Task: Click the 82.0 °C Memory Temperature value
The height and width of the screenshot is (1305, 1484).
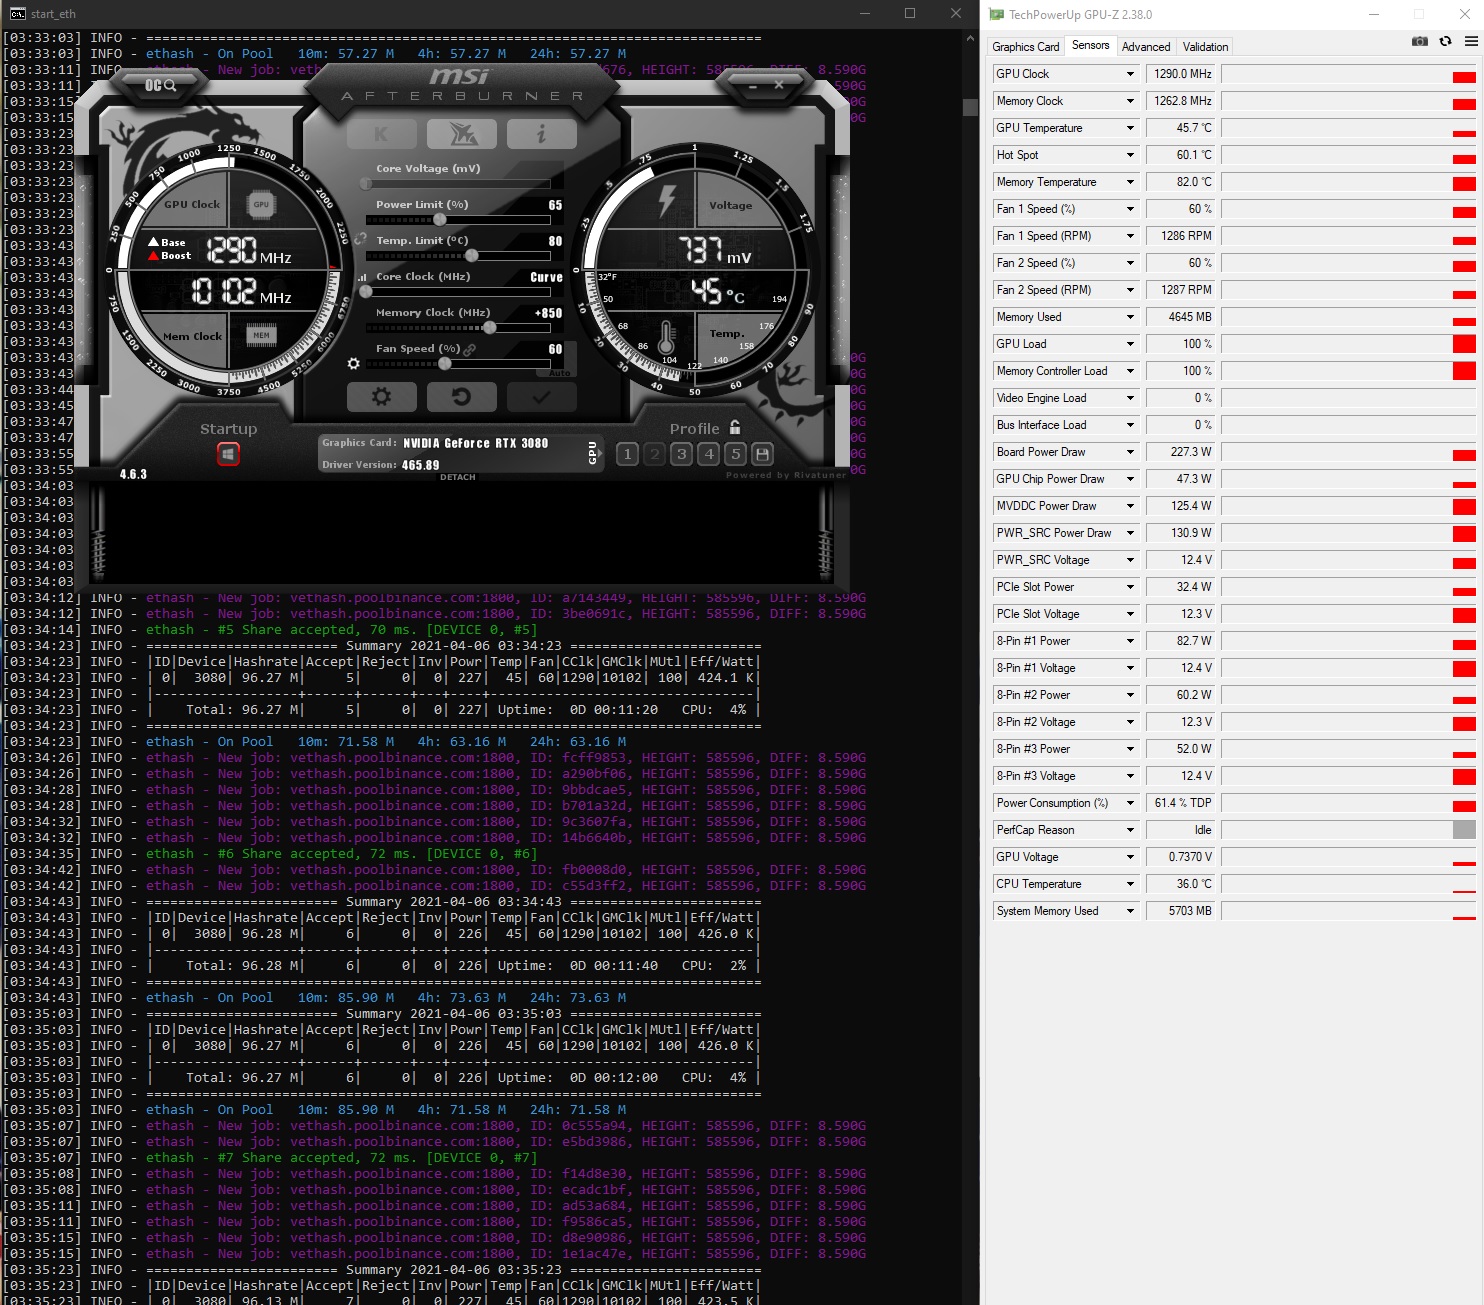Action: pos(1182,182)
